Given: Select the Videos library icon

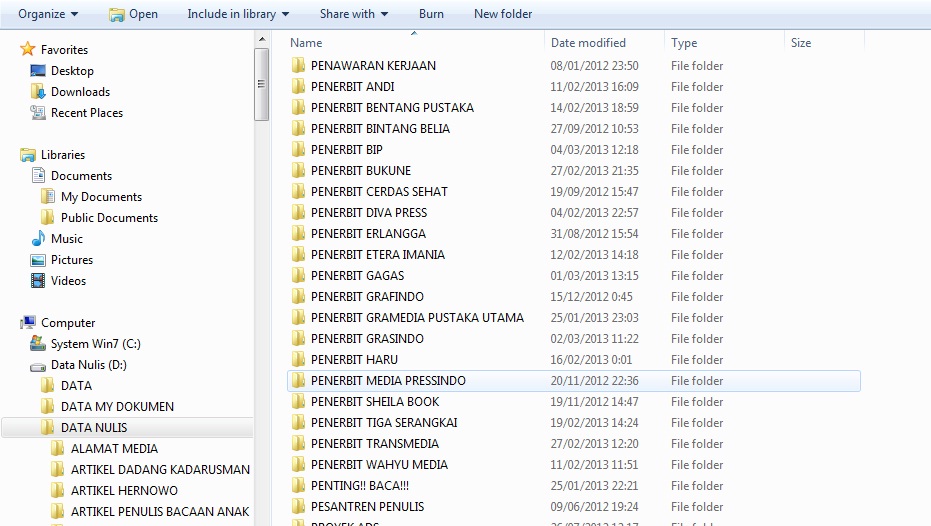Looking at the screenshot, I should [38, 281].
